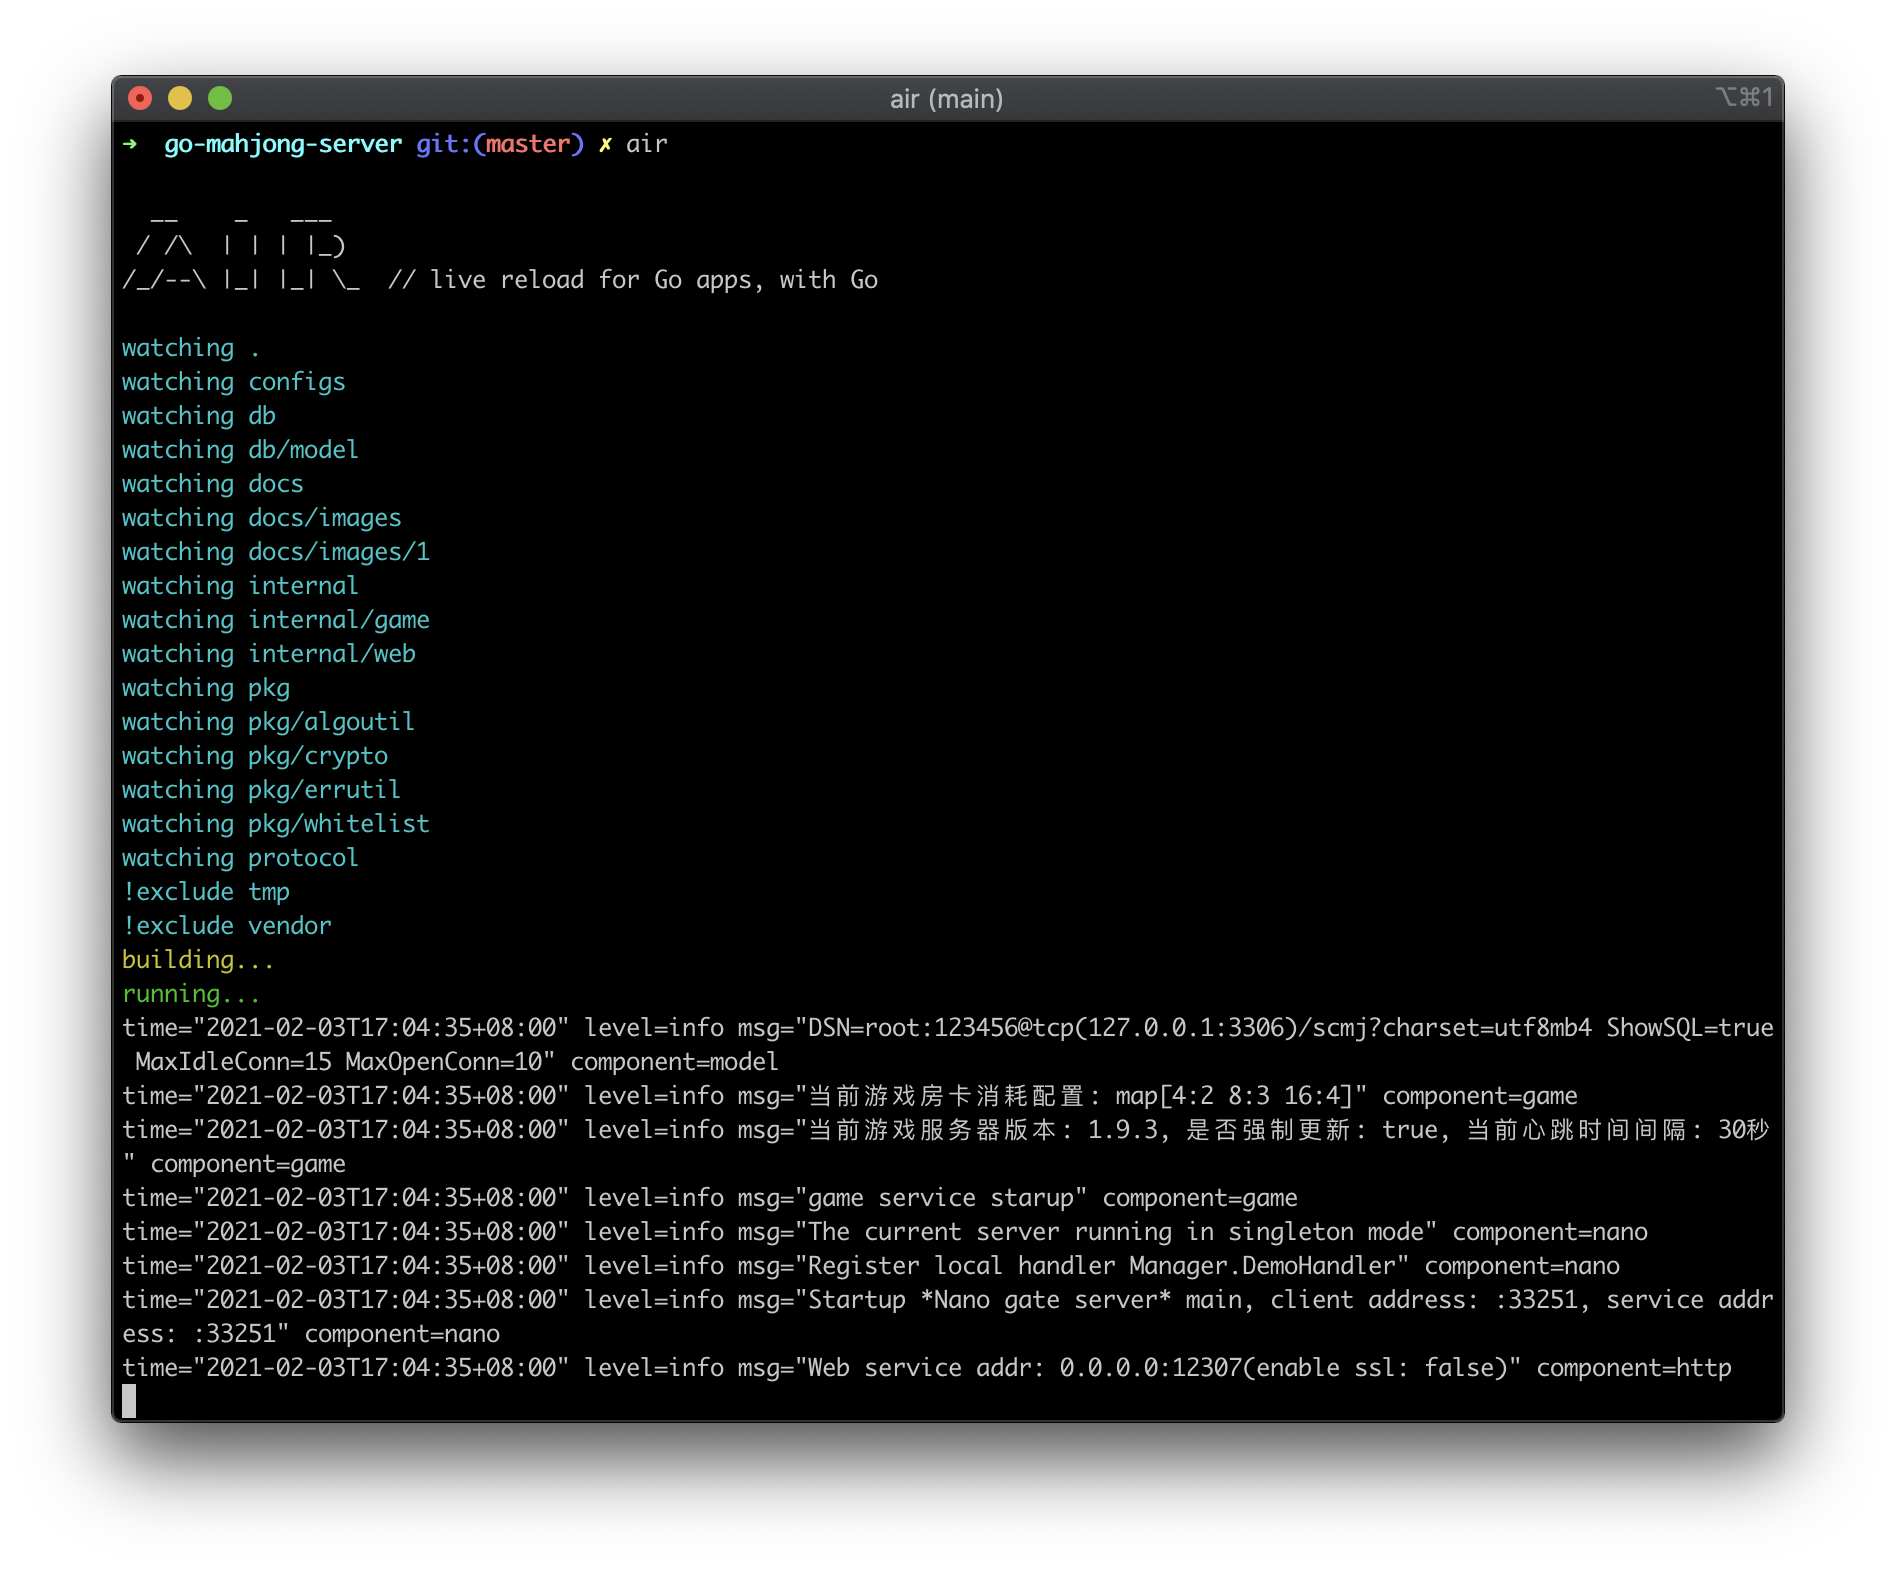This screenshot has width=1896, height=1570.
Task: Click the 'go-mahjong-server' directory name in prompt
Action: pyautogui.click(x=283, y=144)
